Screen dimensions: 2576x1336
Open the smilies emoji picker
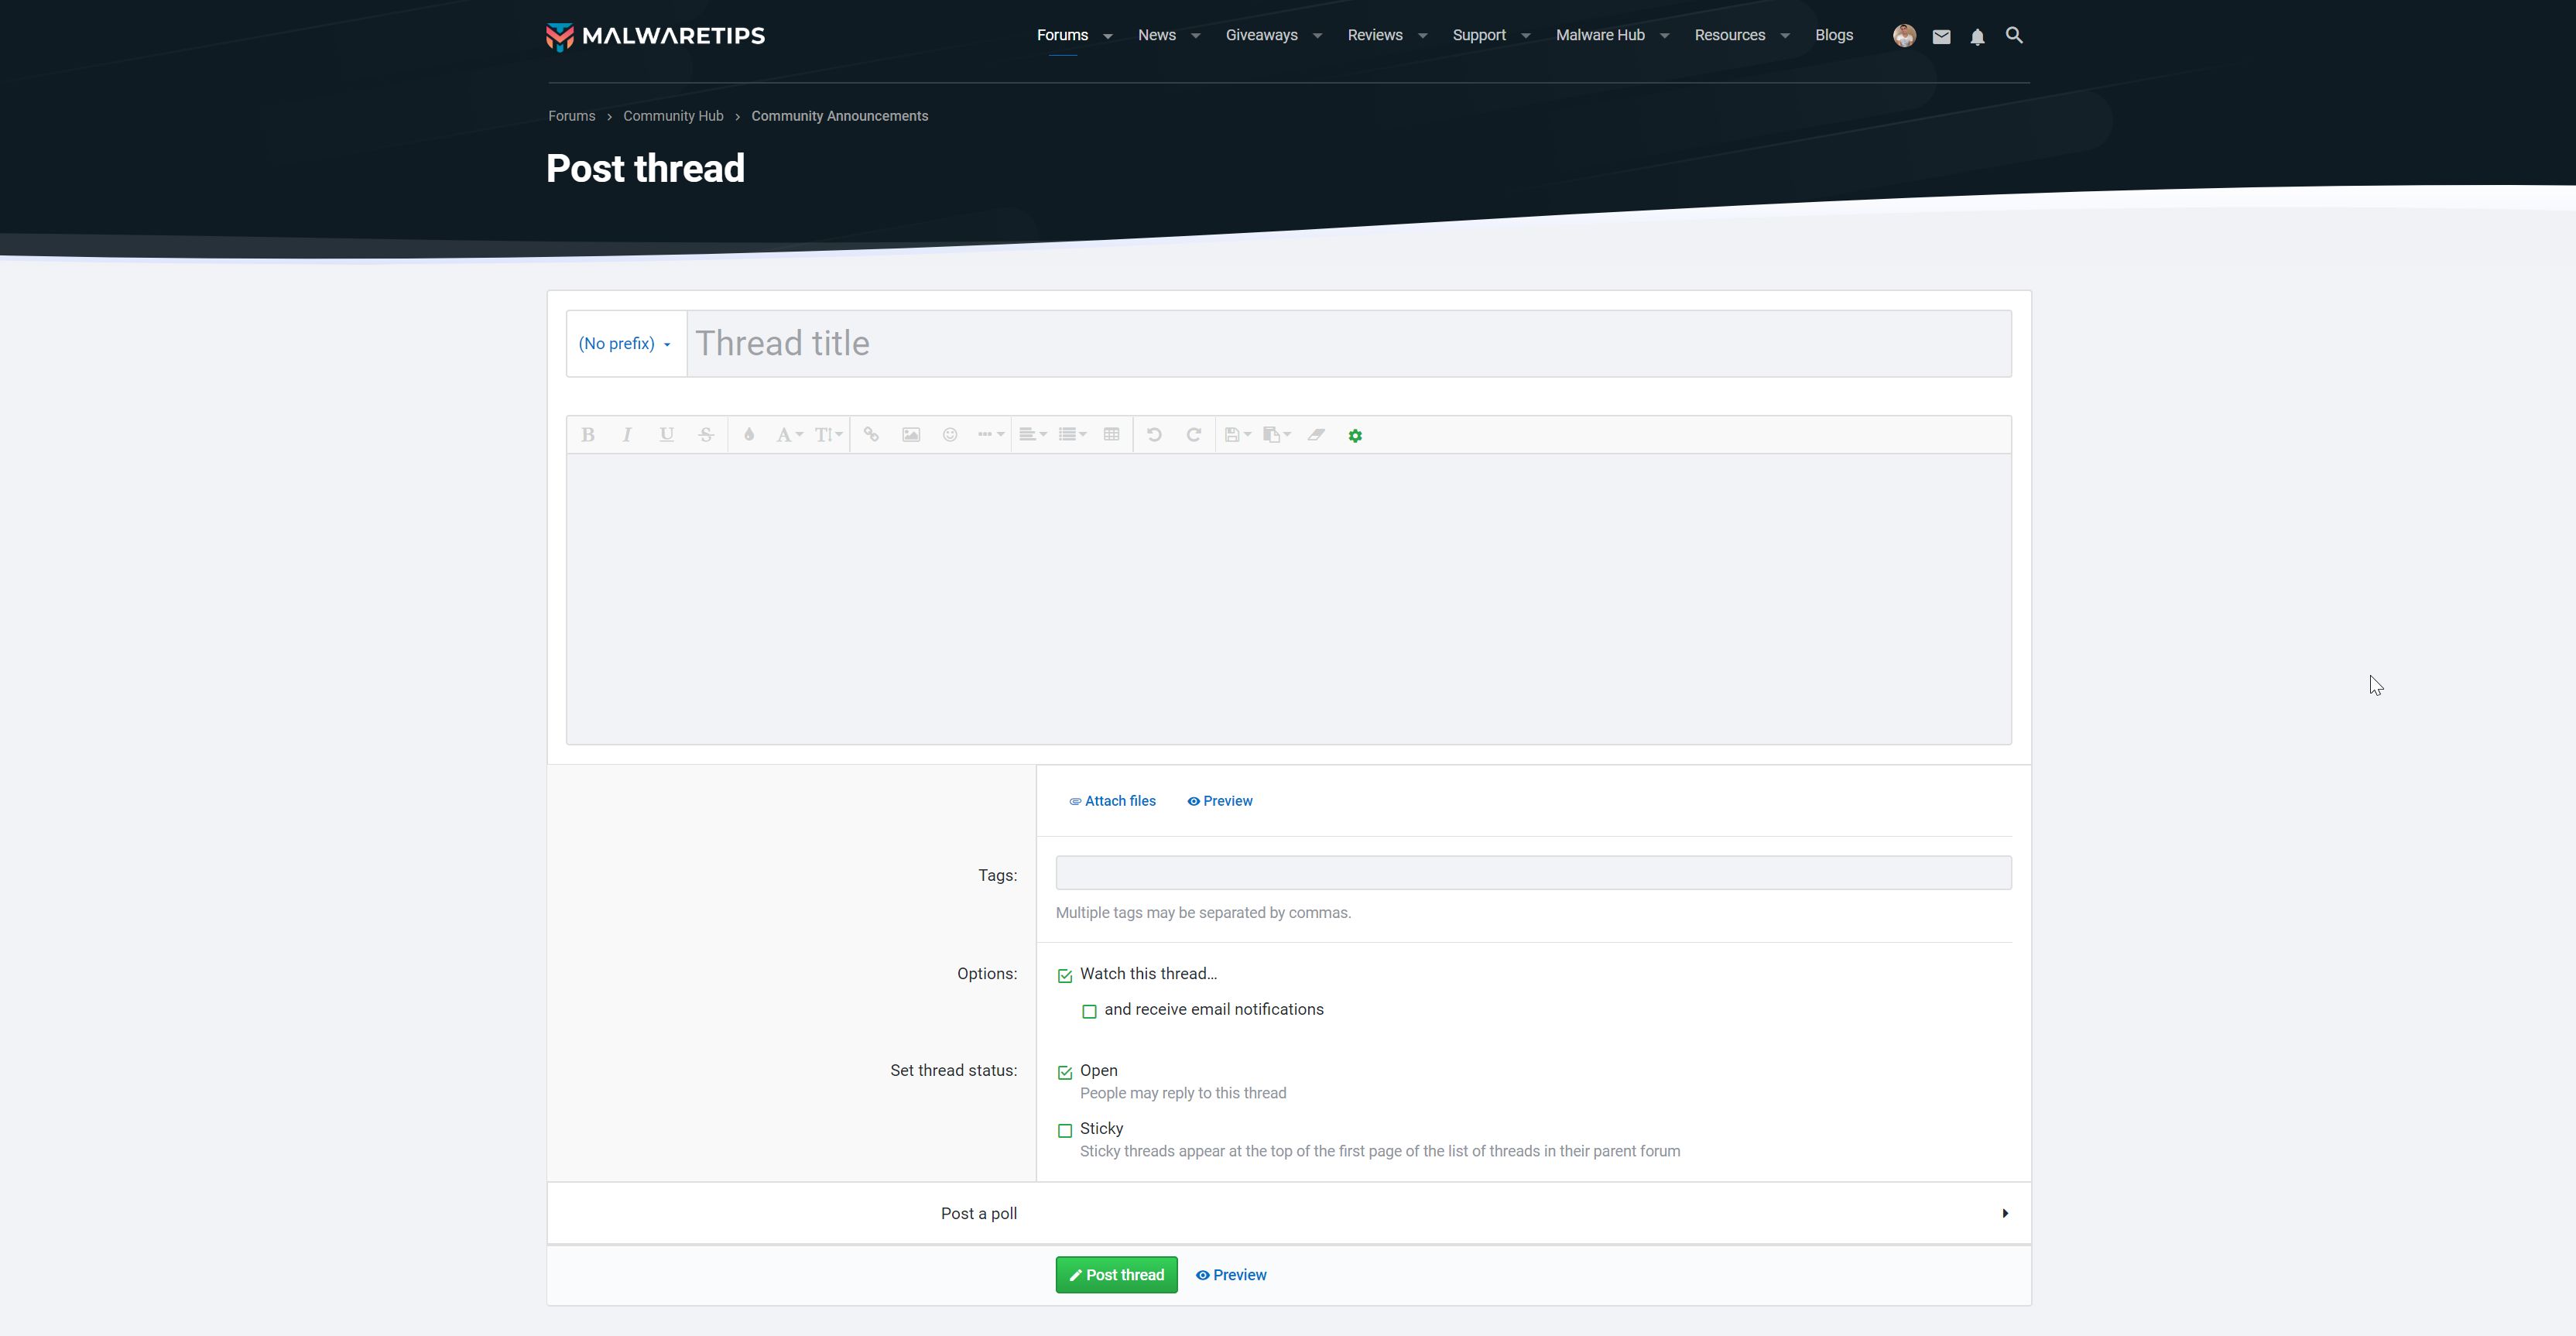[950, 435]
